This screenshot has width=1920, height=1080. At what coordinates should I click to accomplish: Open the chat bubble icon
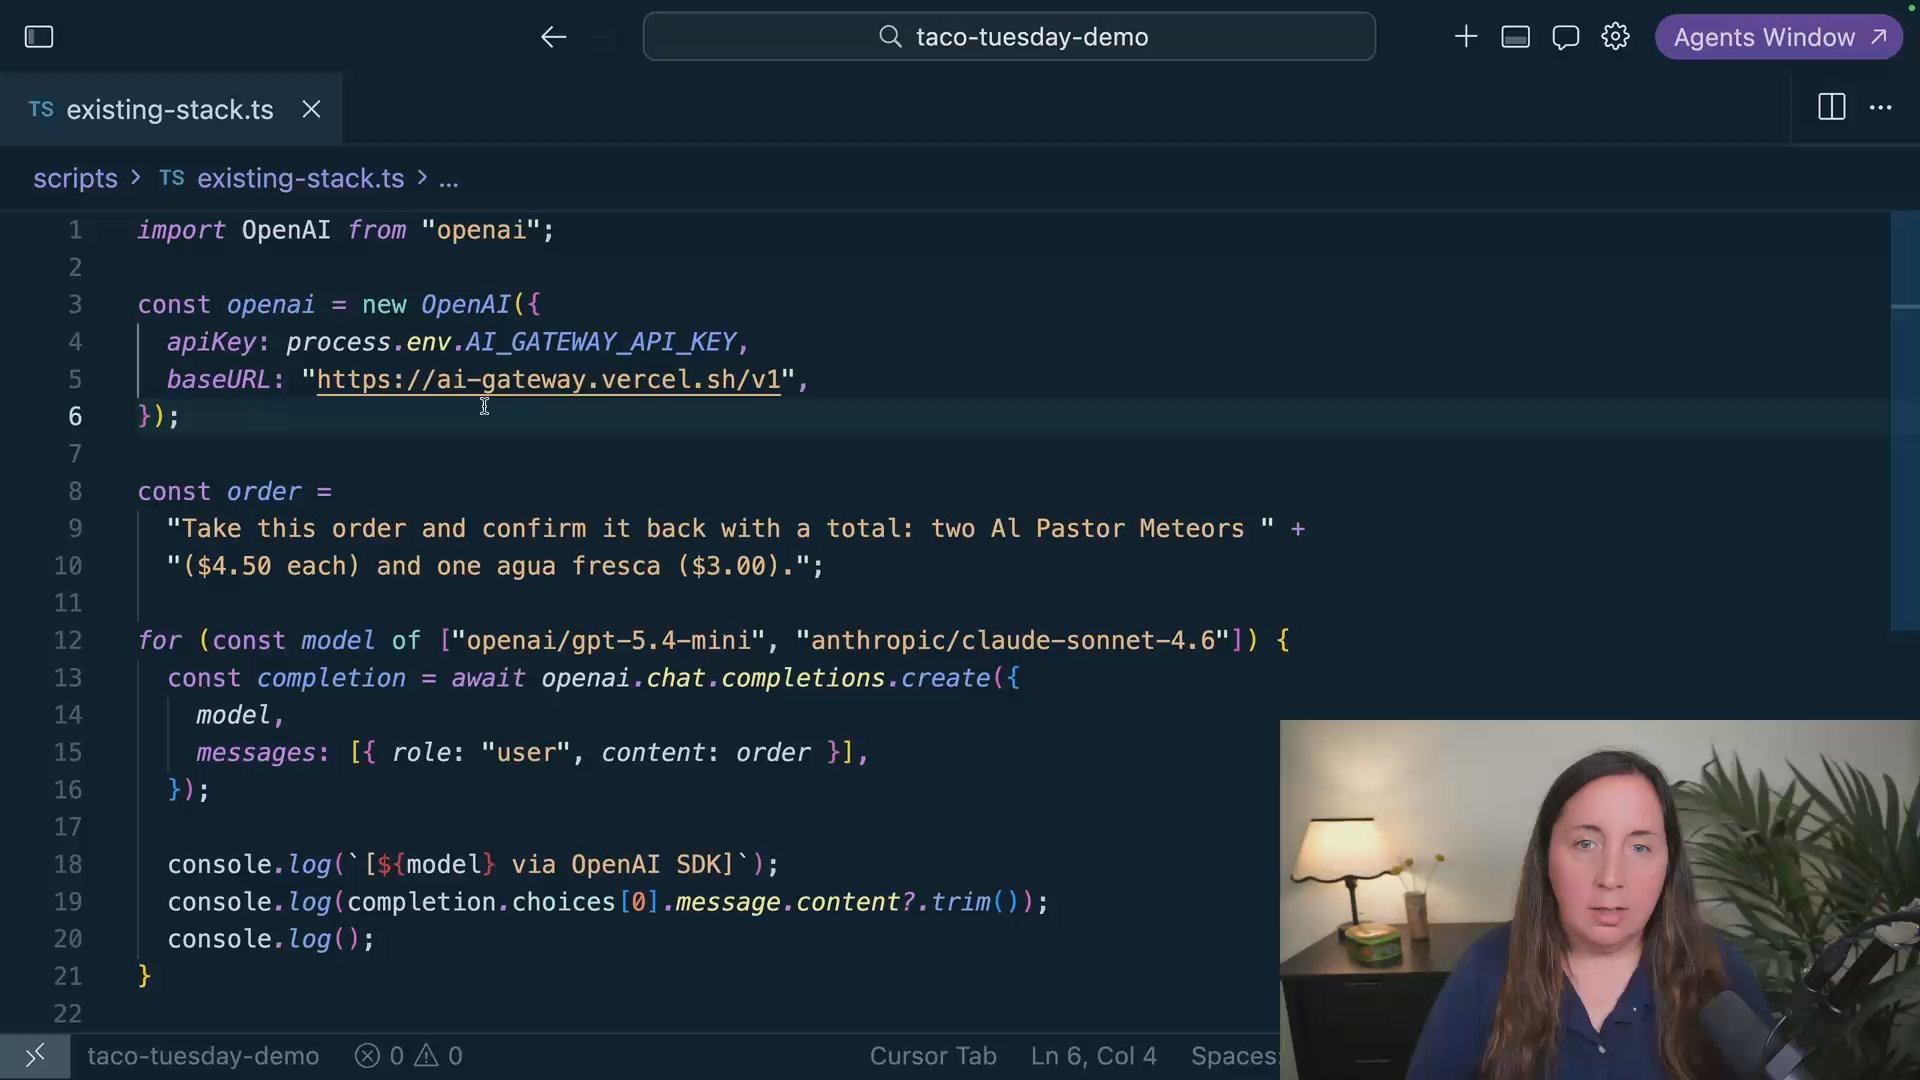[x=1566, y=37]
